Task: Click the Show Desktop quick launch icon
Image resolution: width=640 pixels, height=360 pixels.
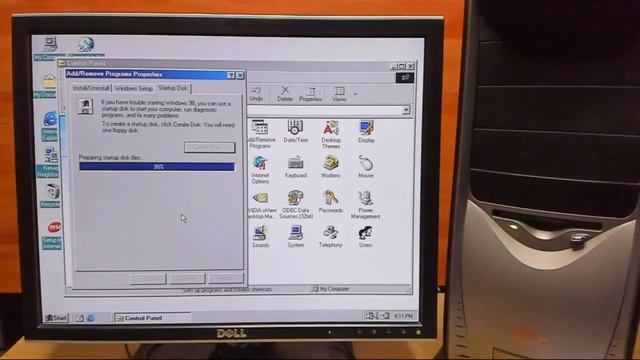Action: coord(80,318)
